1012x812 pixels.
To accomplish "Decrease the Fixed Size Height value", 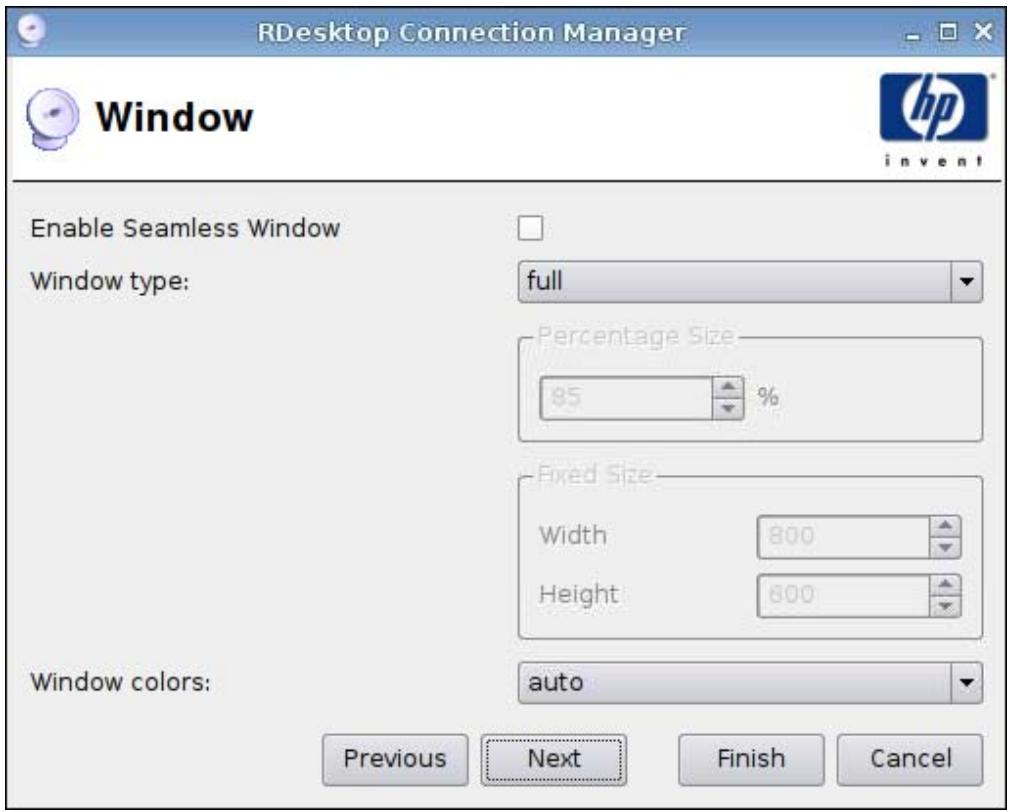I will tap(945, 606).
